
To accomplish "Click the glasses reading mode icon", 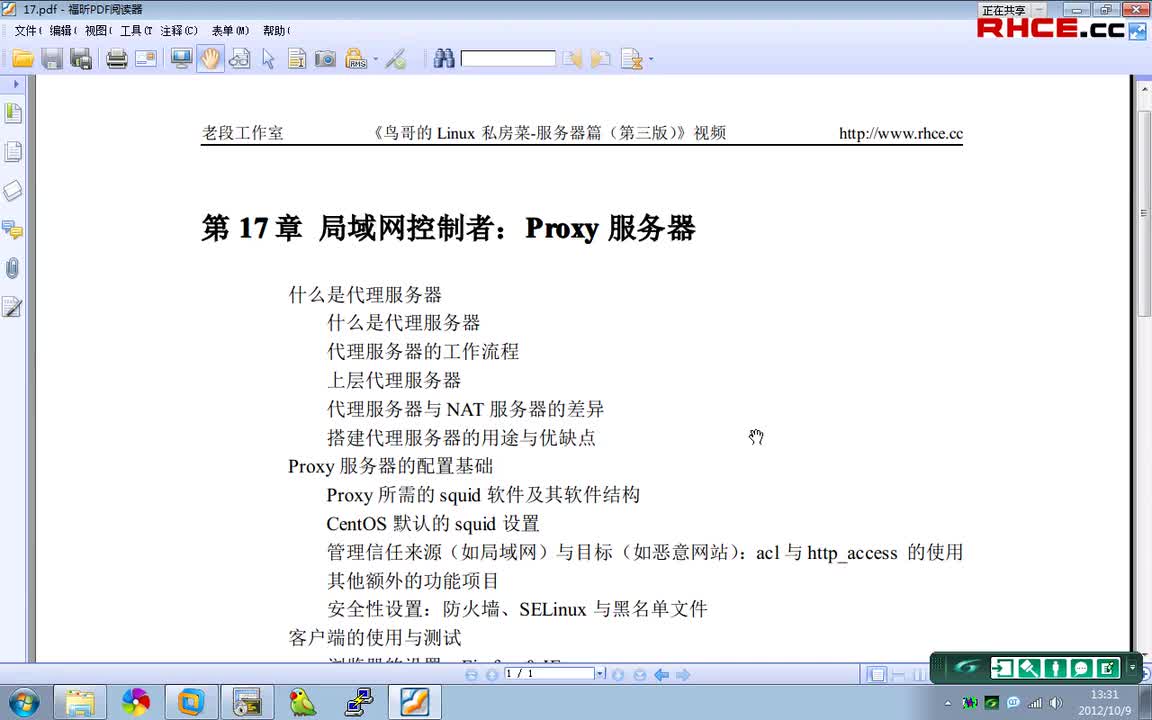I will click(x=240, y=59).
